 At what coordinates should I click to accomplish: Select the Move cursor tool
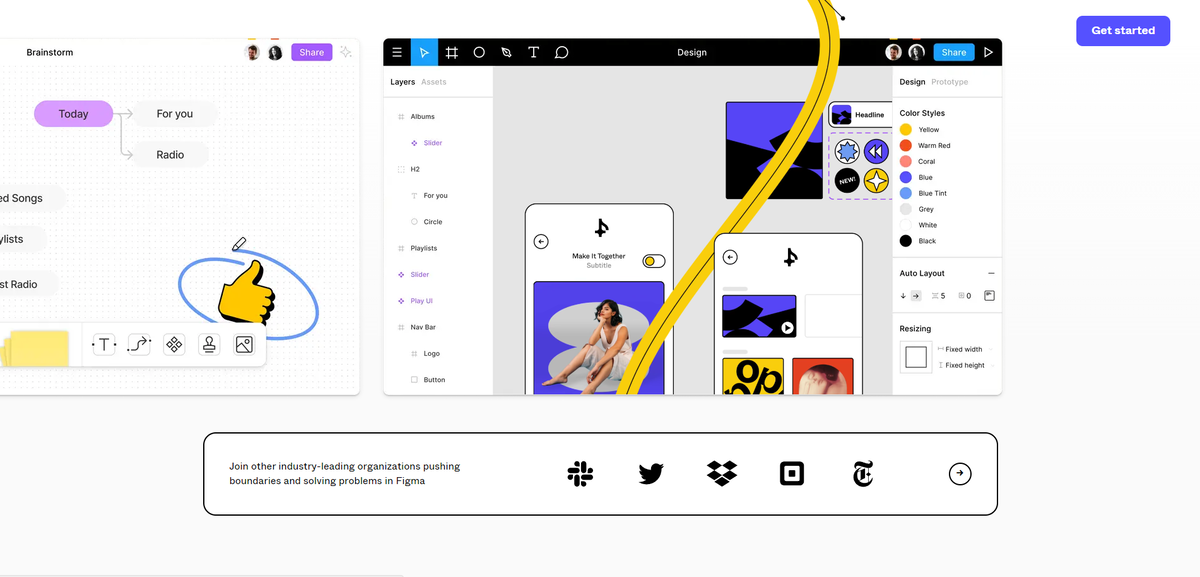pos(424,52)
